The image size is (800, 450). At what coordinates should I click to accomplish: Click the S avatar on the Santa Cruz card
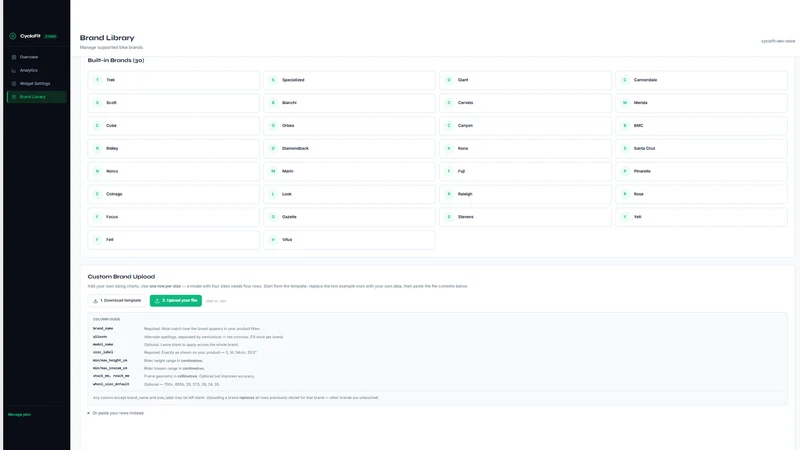click(x=624, y=148)
